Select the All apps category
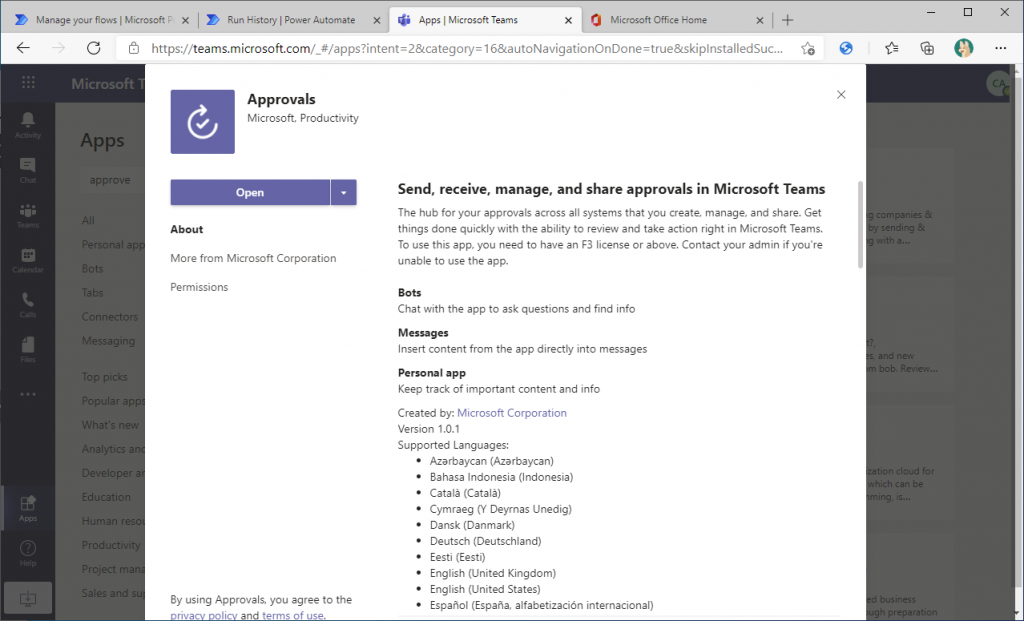The height and width of the screenshot is (621, 1024). click(x=88, y=220)
